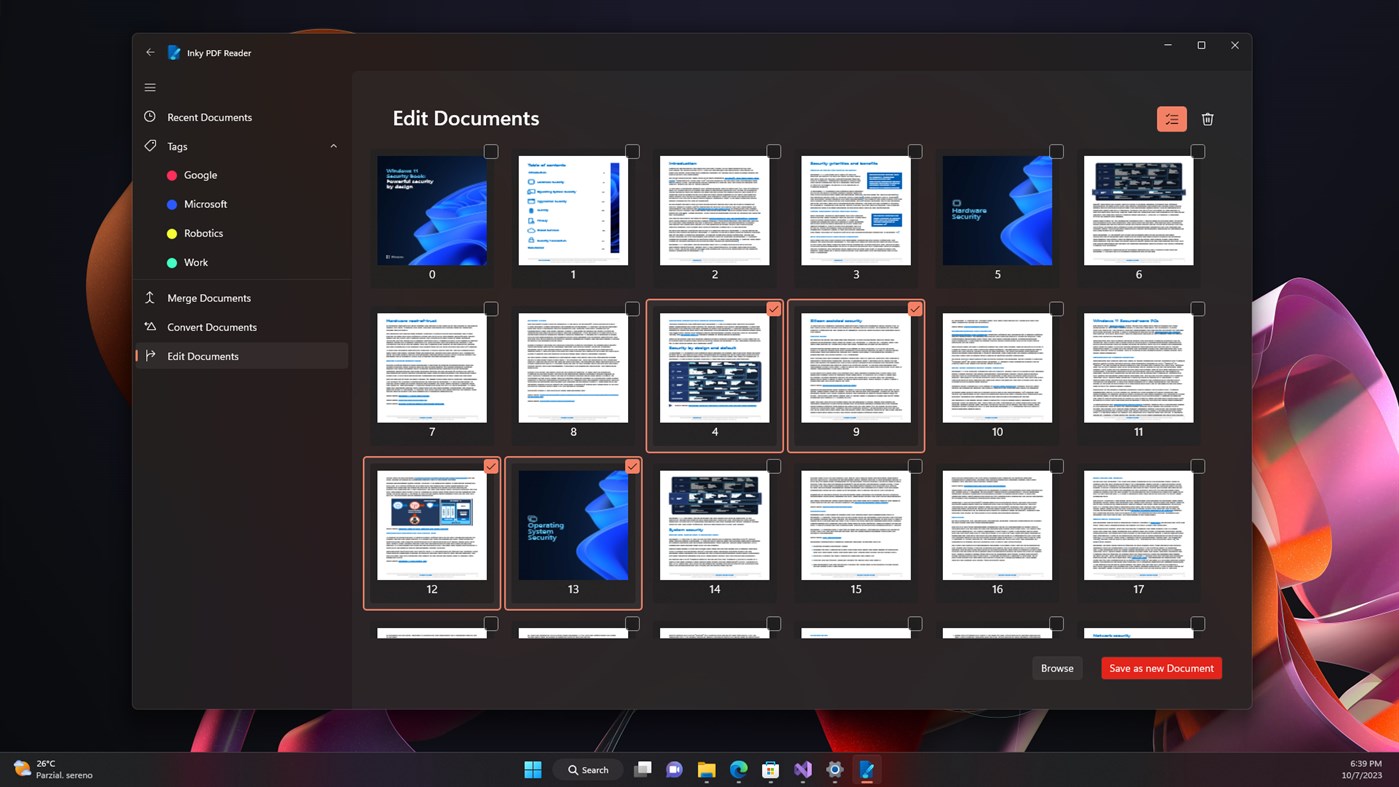Click the Merge Documents icon
This screenshot has height=787, width=1399.
[150, 297]
